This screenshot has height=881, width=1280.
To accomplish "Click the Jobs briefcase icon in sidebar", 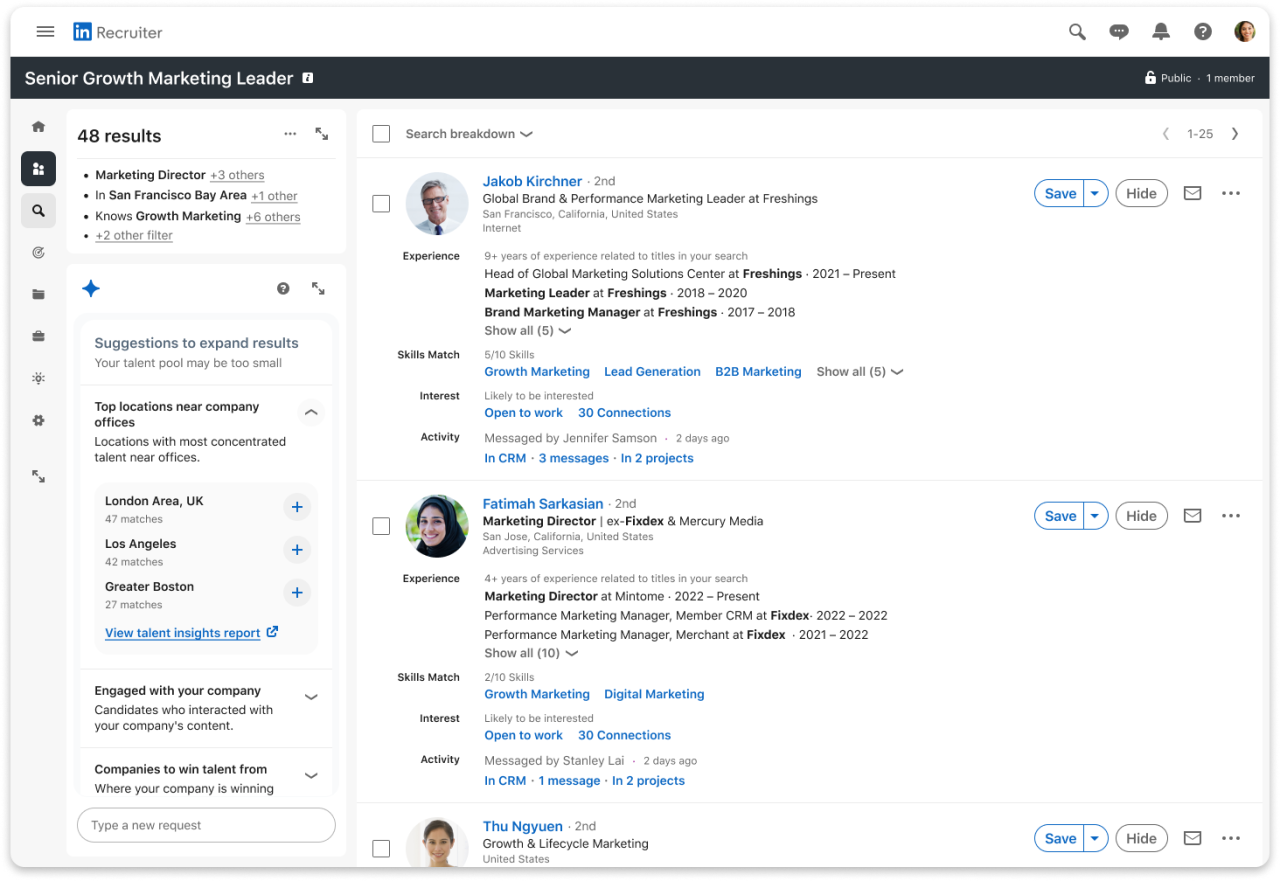I will 38,336.
